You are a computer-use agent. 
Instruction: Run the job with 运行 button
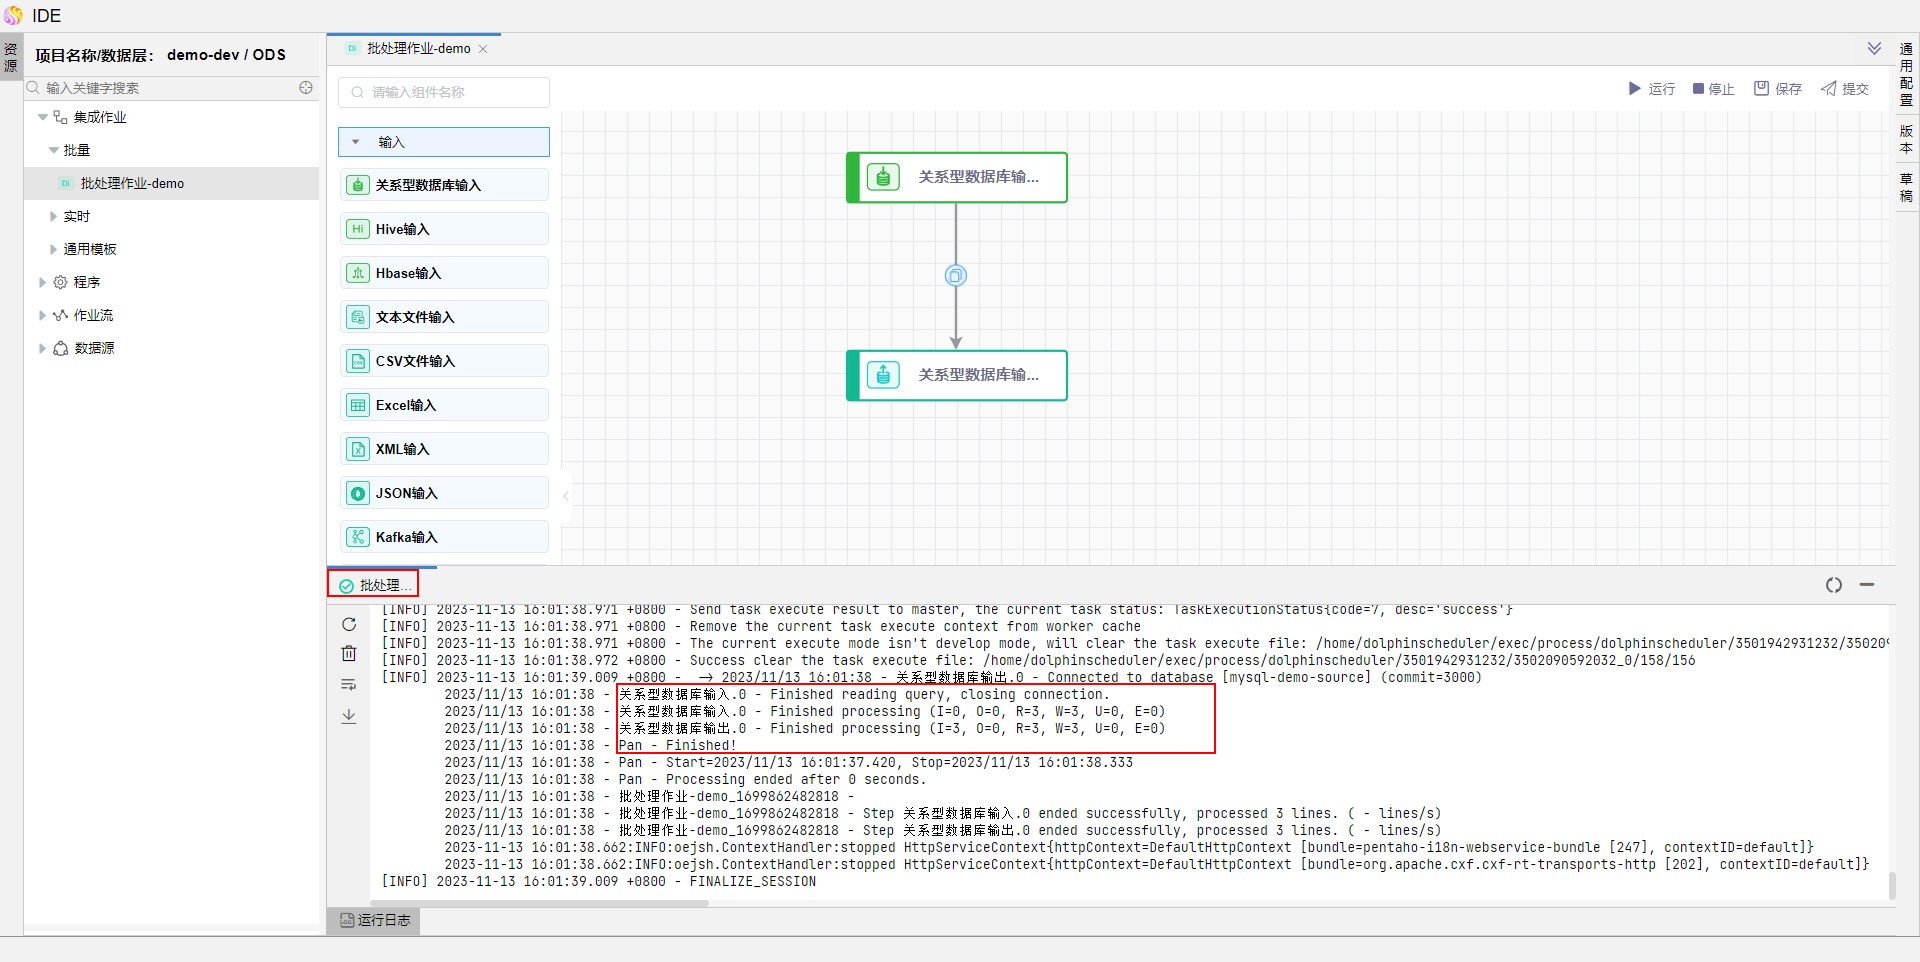pyautogui.click(x=1651, y=89)
